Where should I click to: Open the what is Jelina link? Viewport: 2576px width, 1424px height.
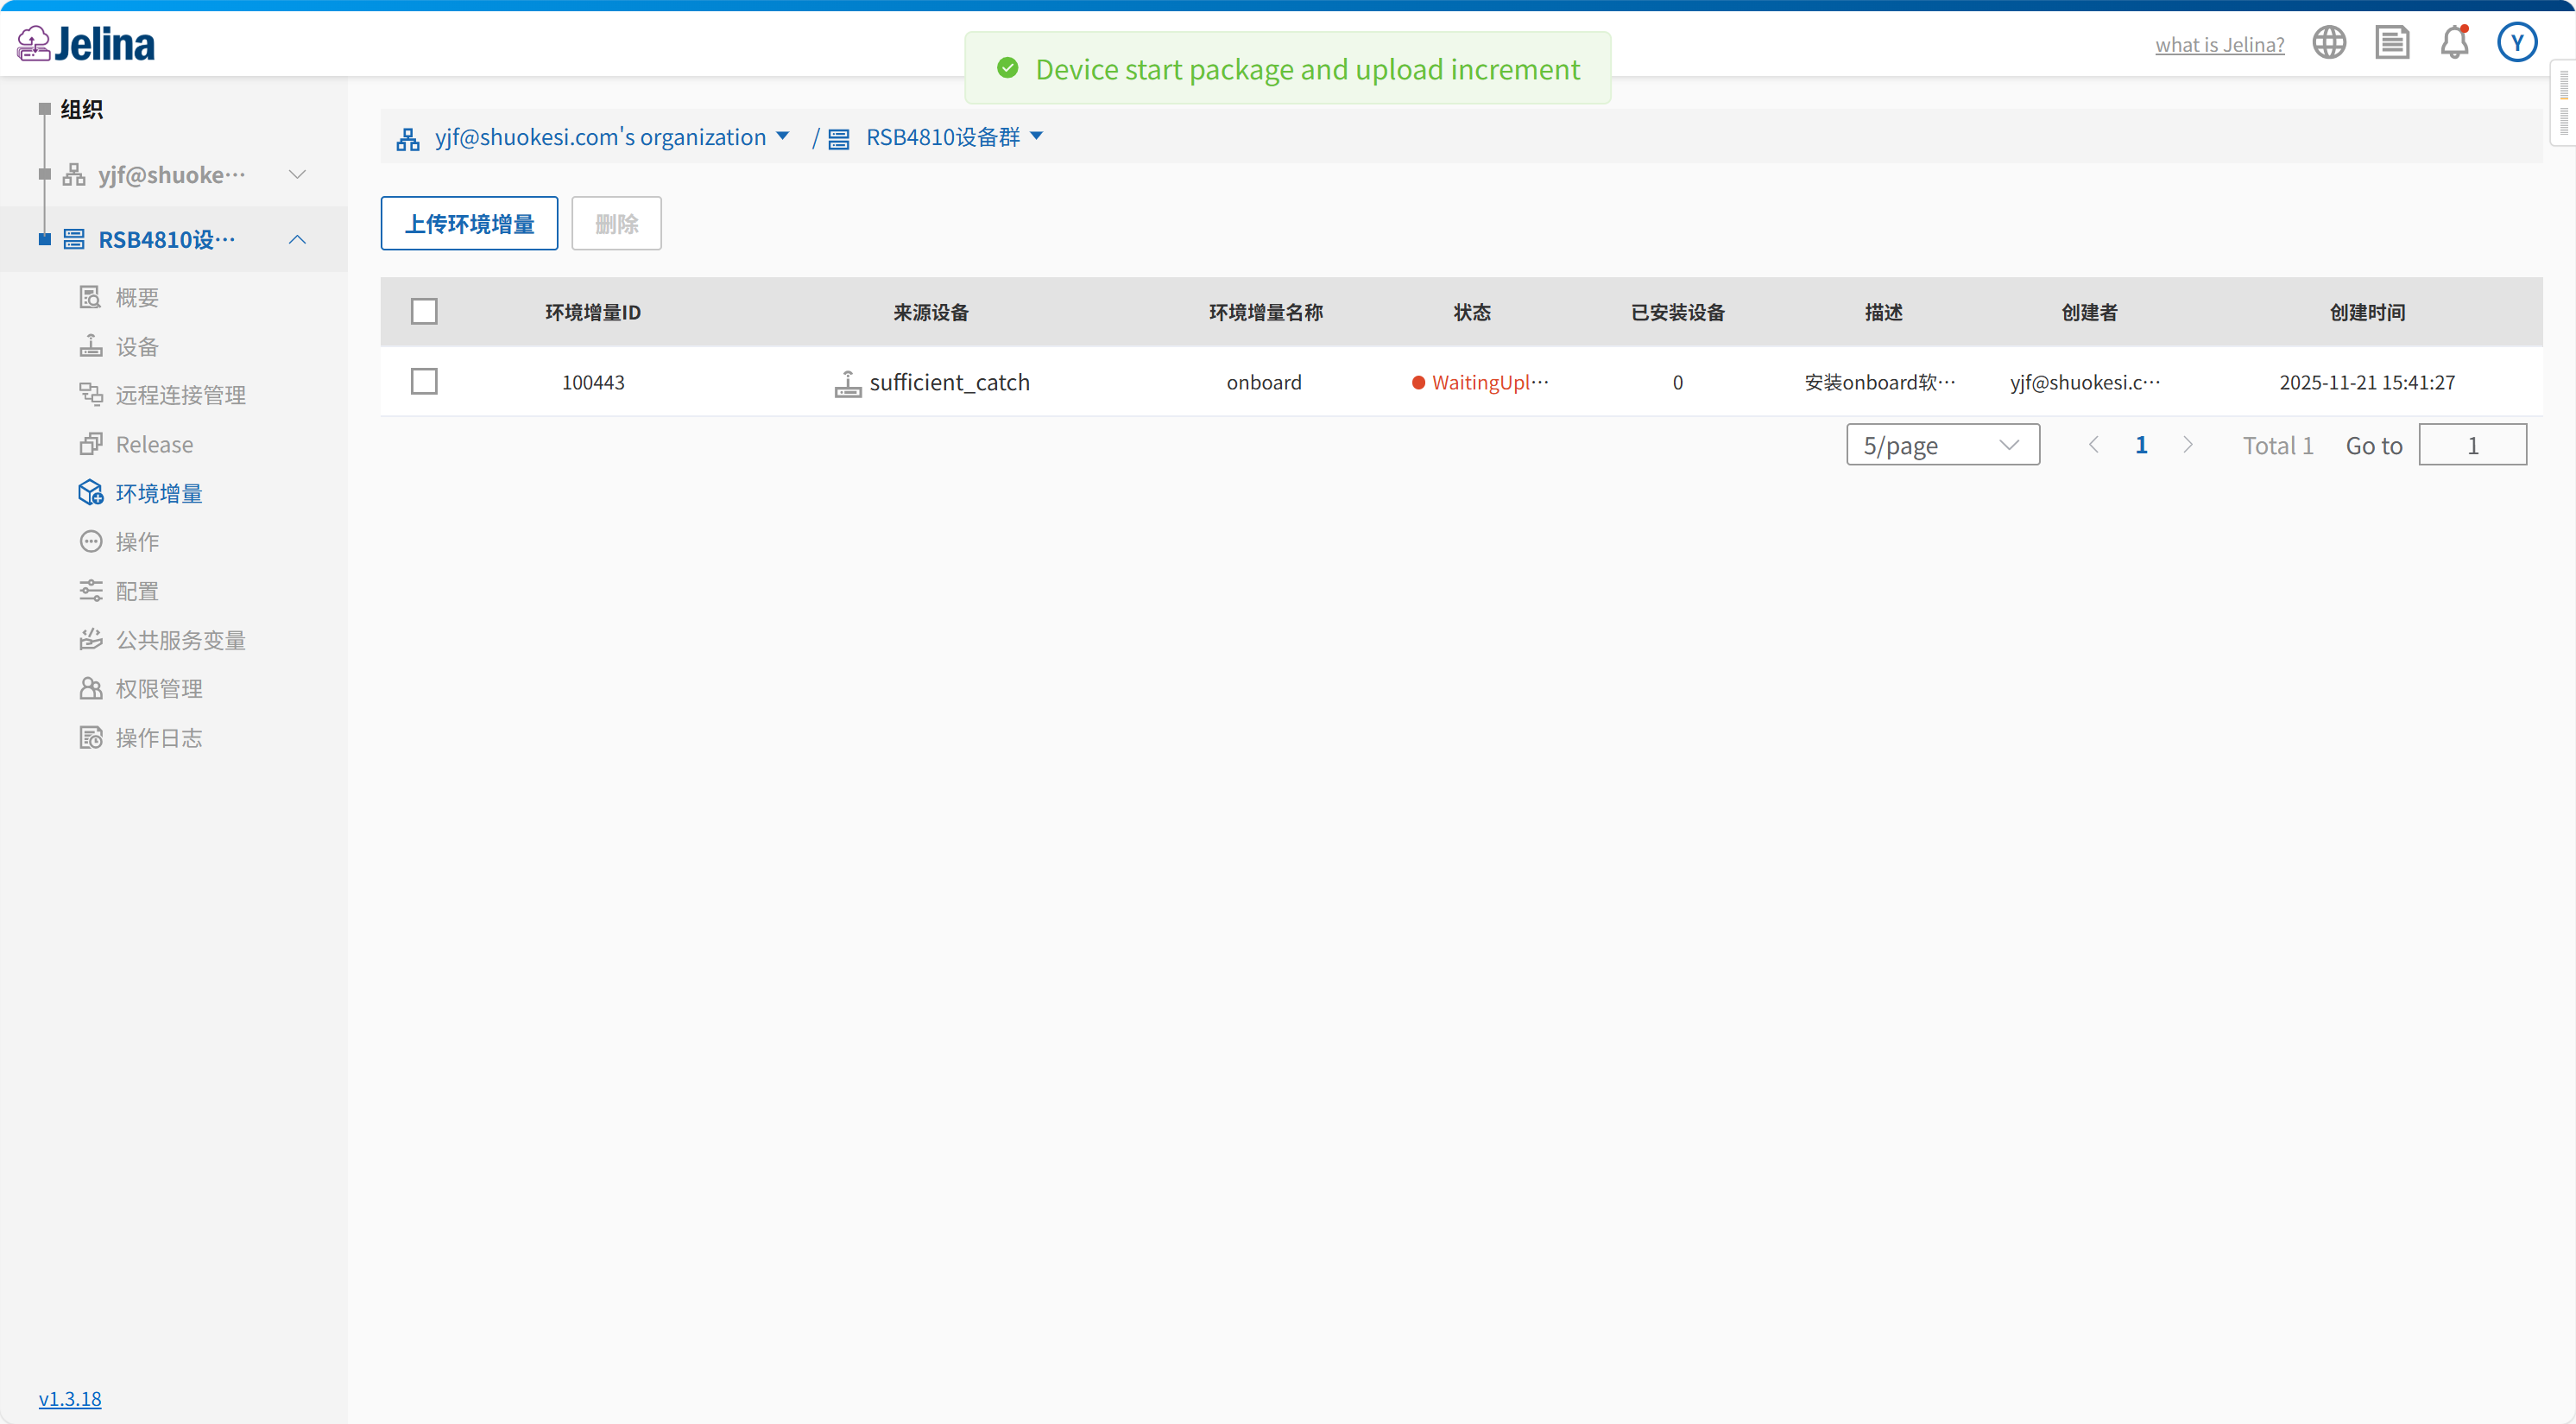point(2219,45)
